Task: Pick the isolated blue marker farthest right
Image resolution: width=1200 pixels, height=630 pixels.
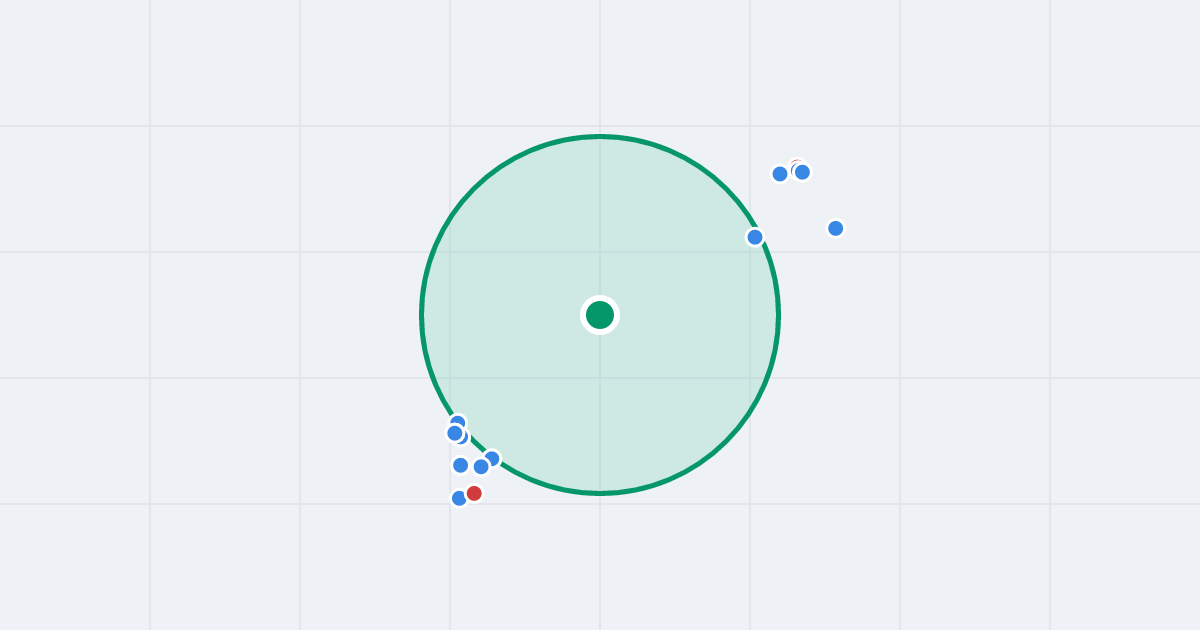Action: coord(836,228)
